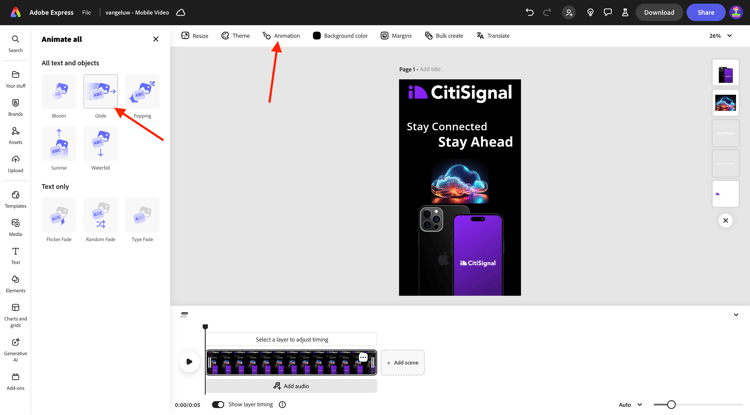Open Bulk create tool
Viewport: 750px width, 415px height.
click(444, 35)
